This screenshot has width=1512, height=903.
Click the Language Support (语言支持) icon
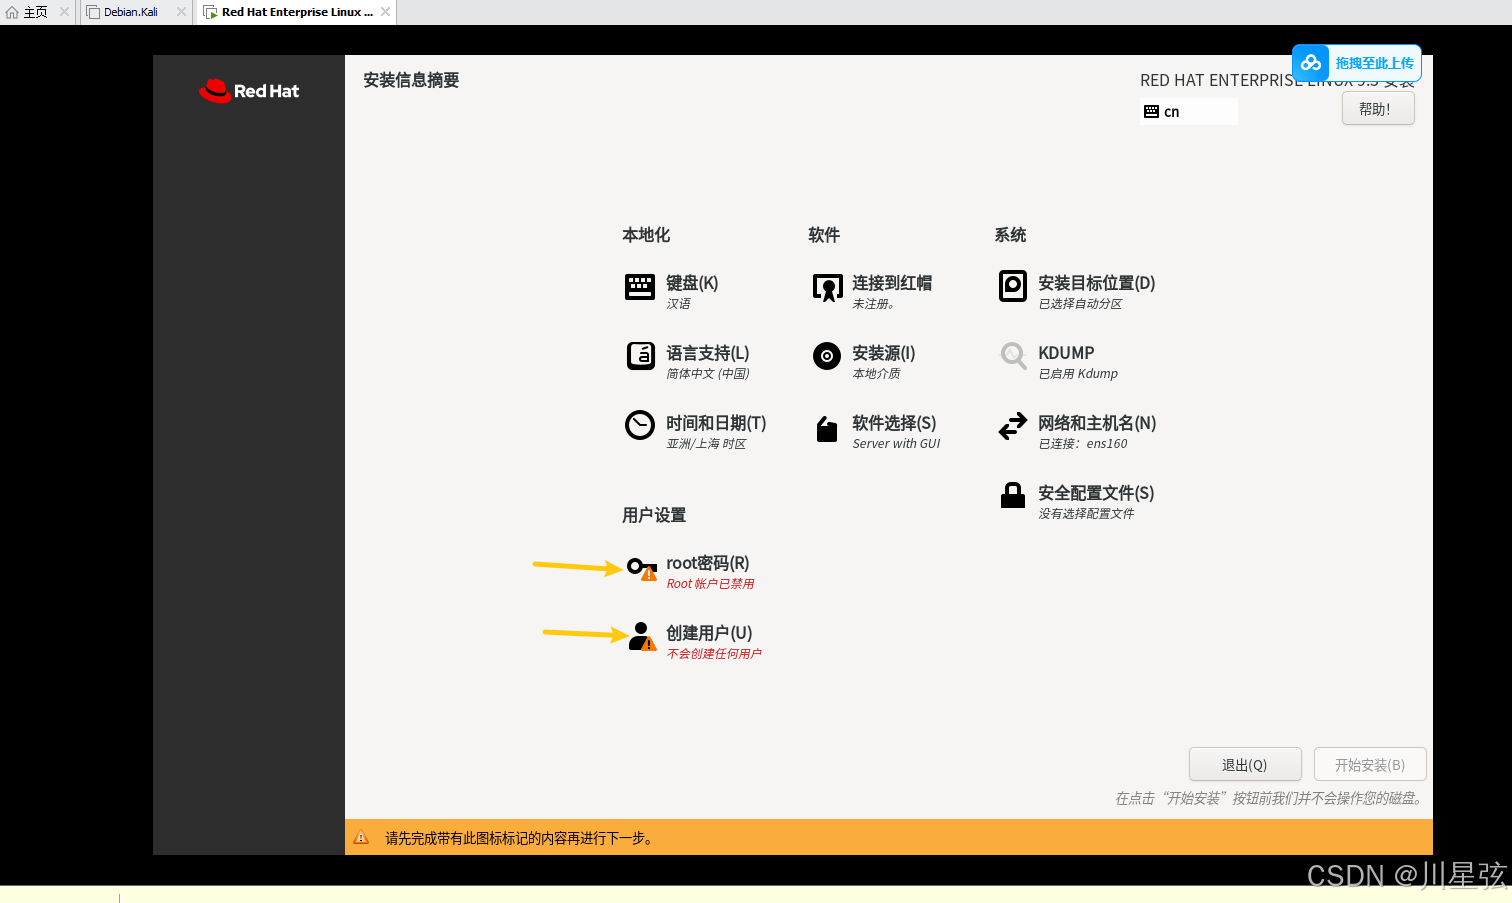point(640,356)
